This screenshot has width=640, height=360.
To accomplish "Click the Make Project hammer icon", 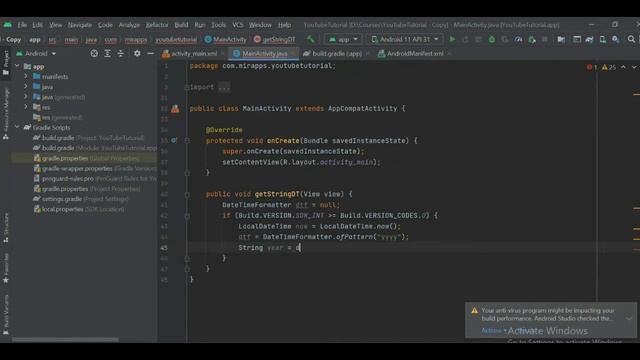I will 311,39.
